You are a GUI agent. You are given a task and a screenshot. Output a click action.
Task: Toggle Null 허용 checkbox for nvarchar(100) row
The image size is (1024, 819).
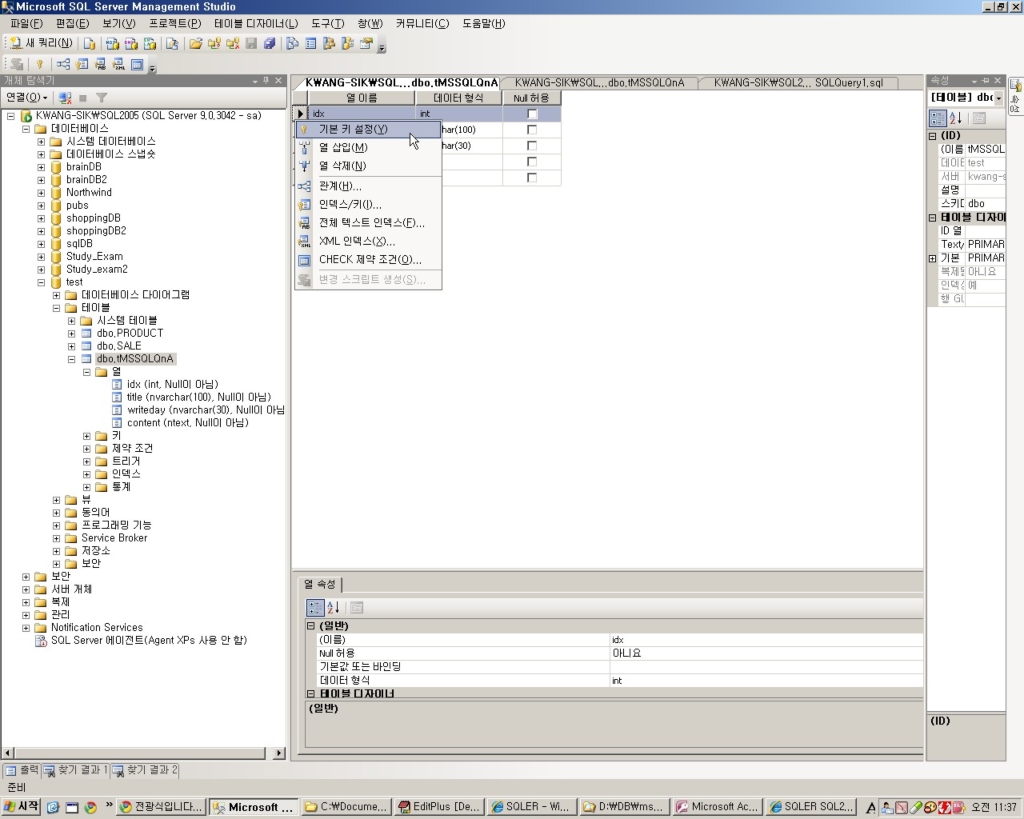pos(532,129)
